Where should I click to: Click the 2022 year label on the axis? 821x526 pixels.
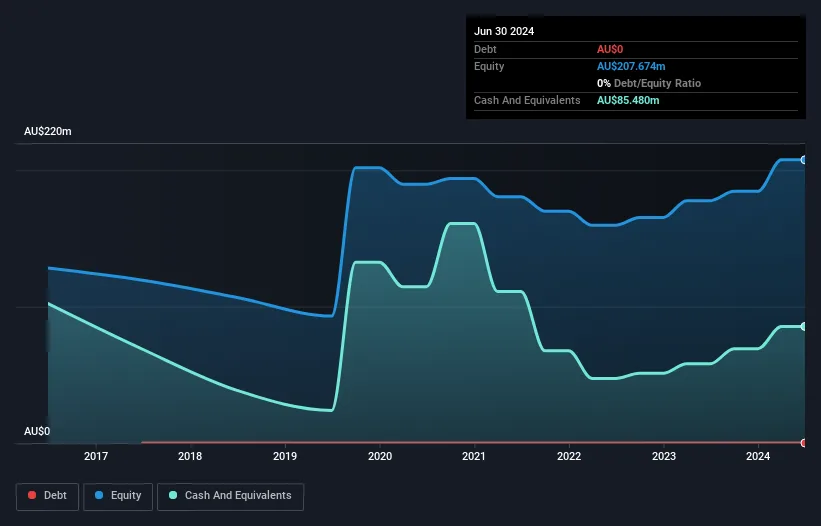[569, 457]
